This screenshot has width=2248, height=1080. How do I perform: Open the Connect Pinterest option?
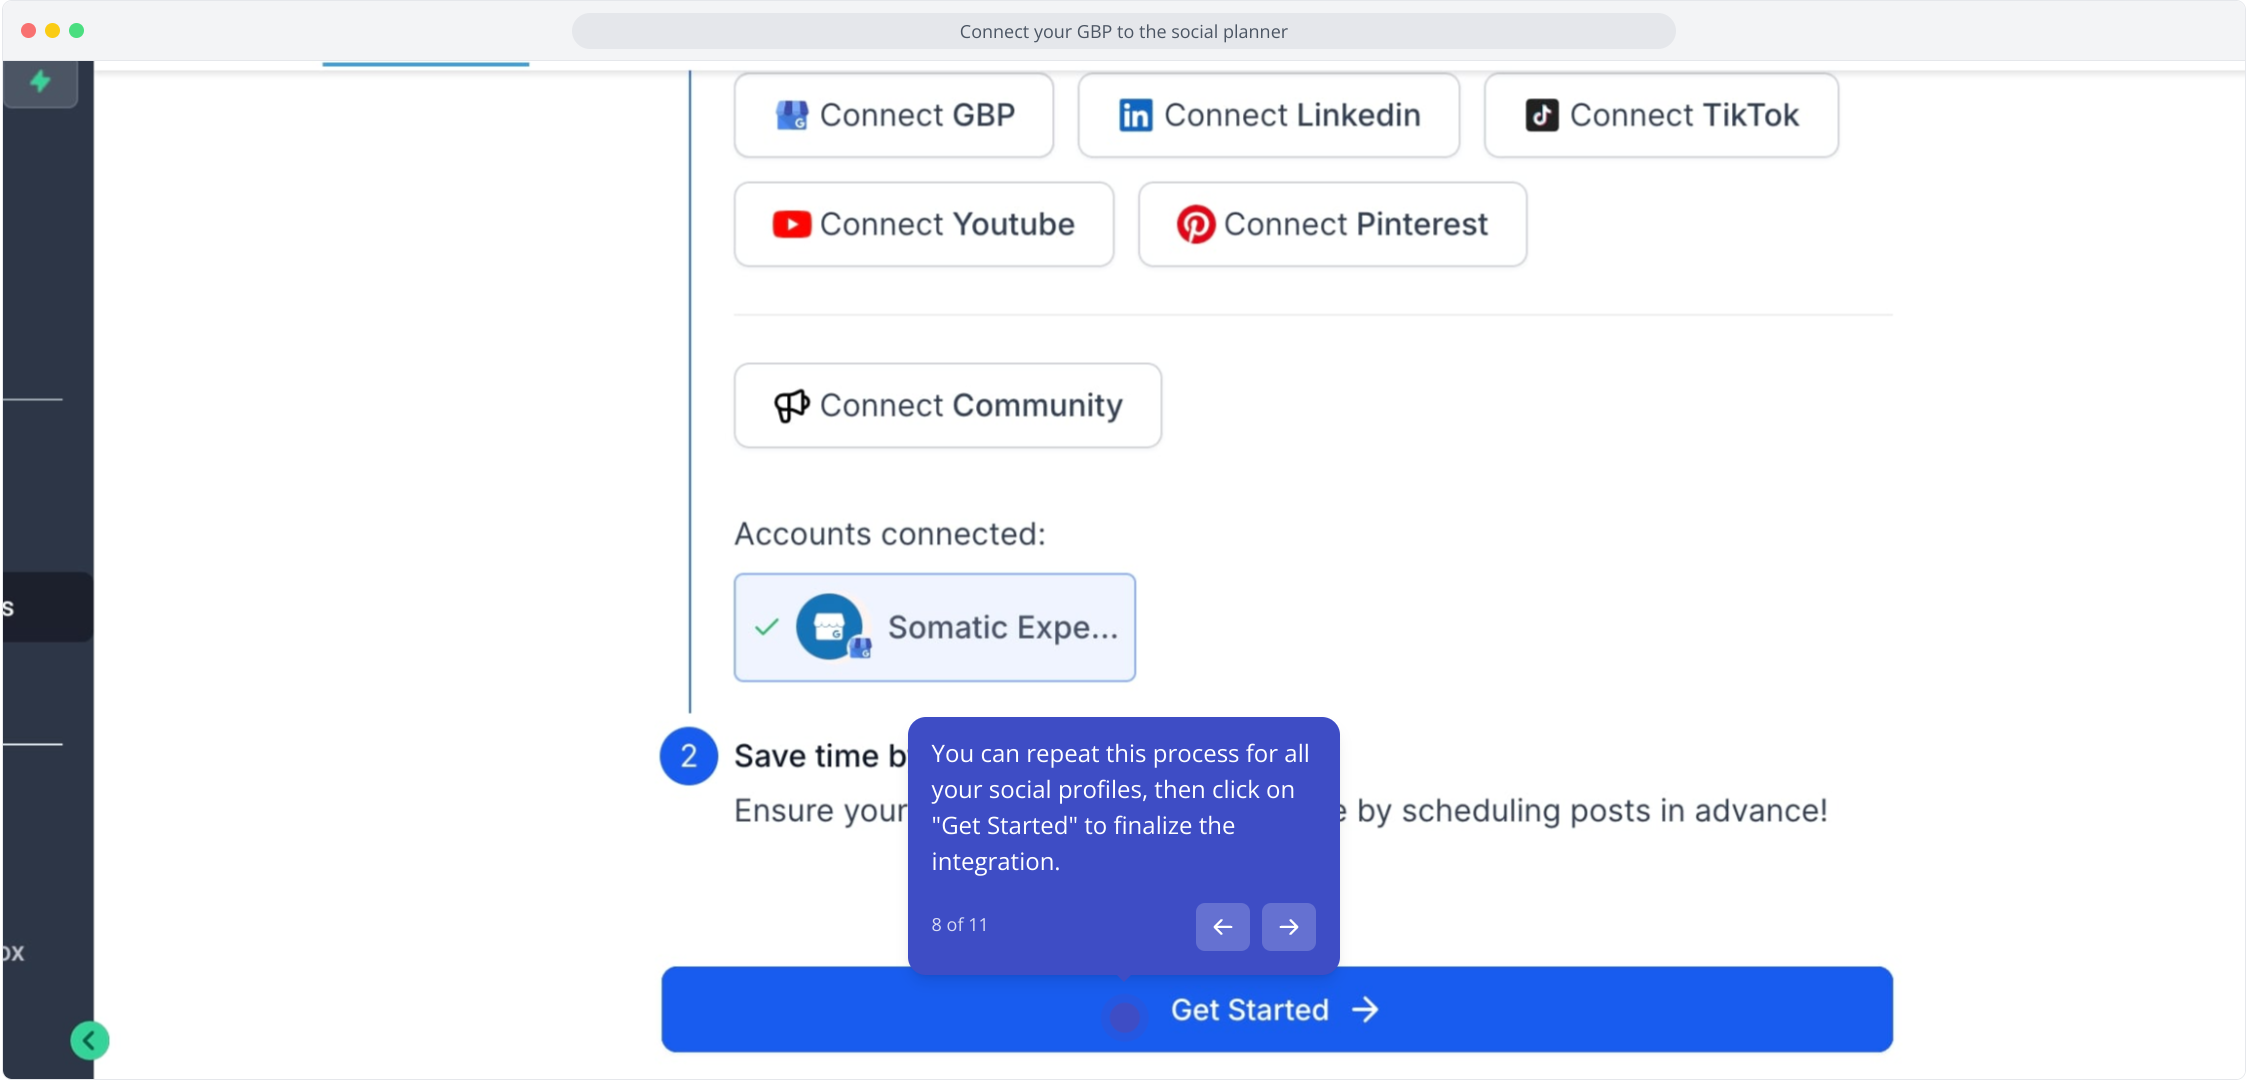[1332, 224]
